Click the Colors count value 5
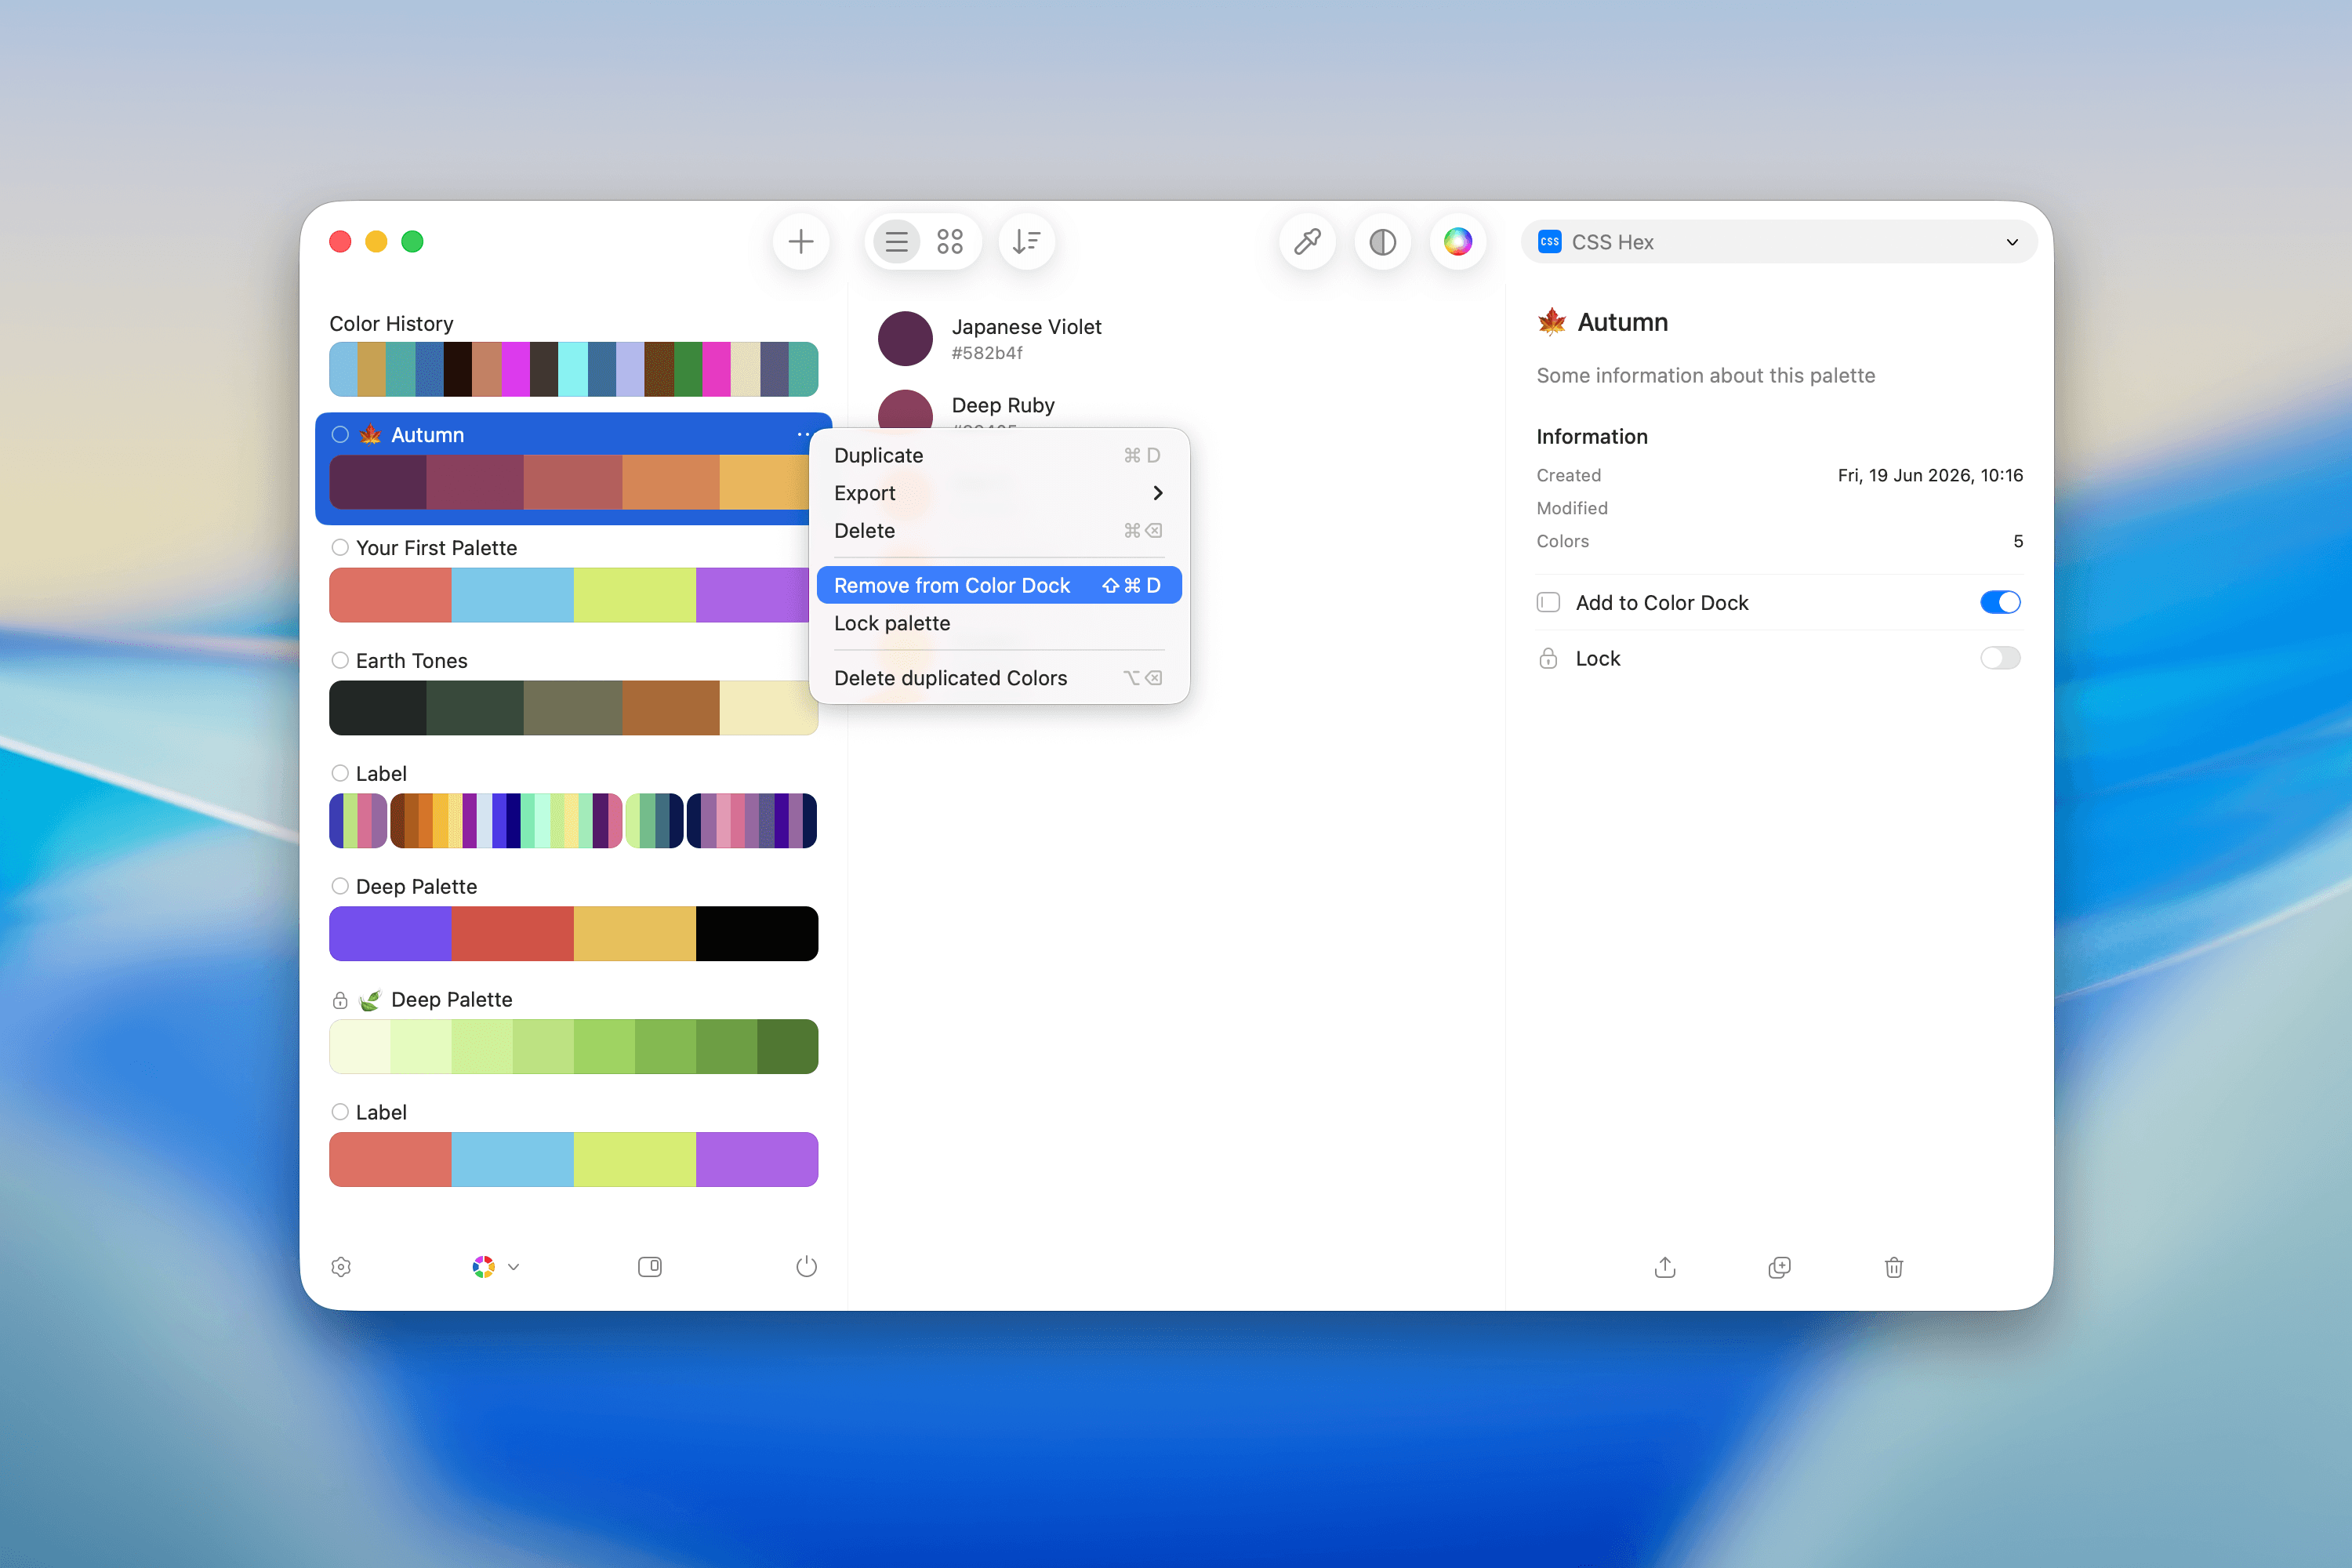 [2018, 541]
